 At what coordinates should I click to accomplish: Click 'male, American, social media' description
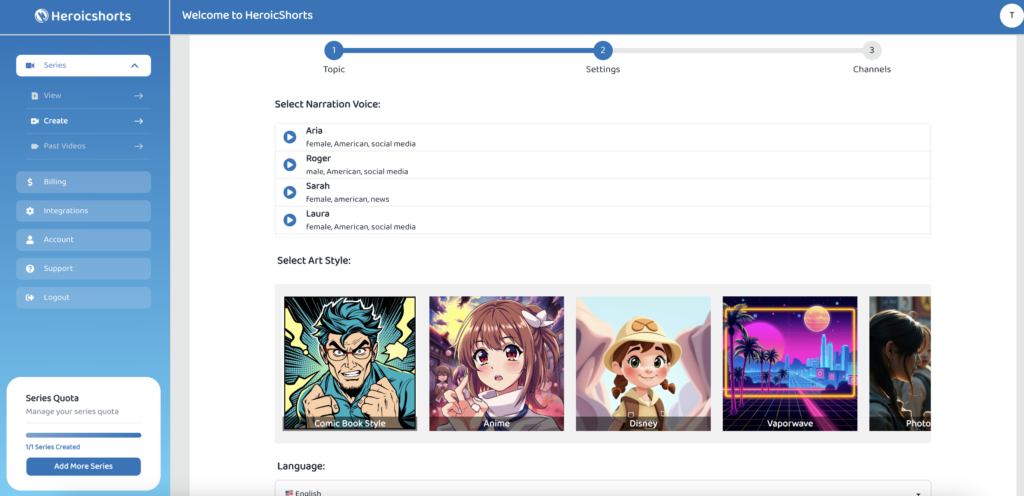tap(357, 172)
